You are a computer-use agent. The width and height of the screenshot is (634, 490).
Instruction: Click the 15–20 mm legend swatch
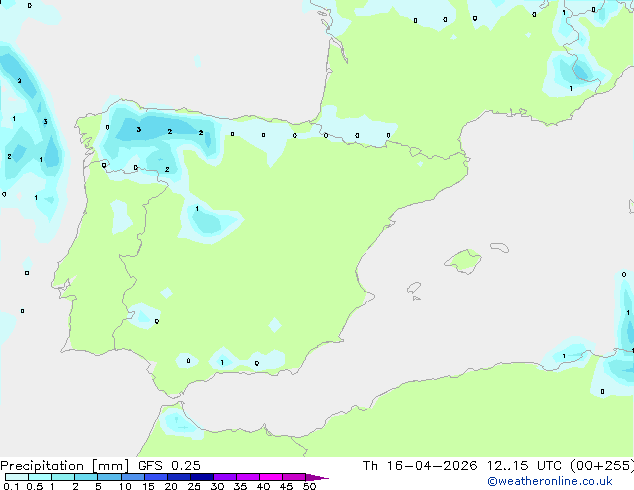point(156,477)
